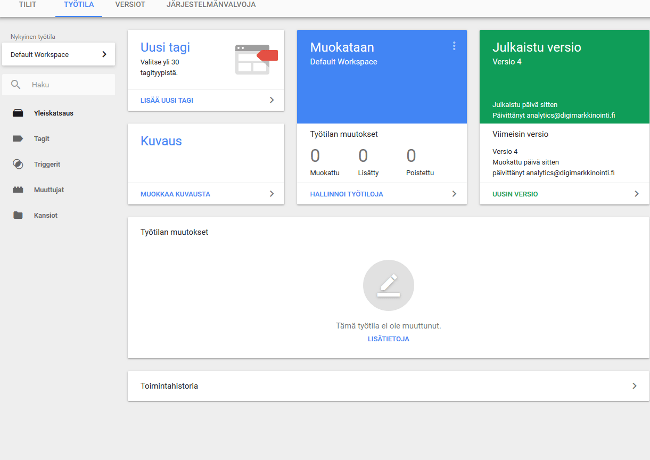The image size is (650, 460).
Task: Go to the Tilit tab
Action: point(27,5)
